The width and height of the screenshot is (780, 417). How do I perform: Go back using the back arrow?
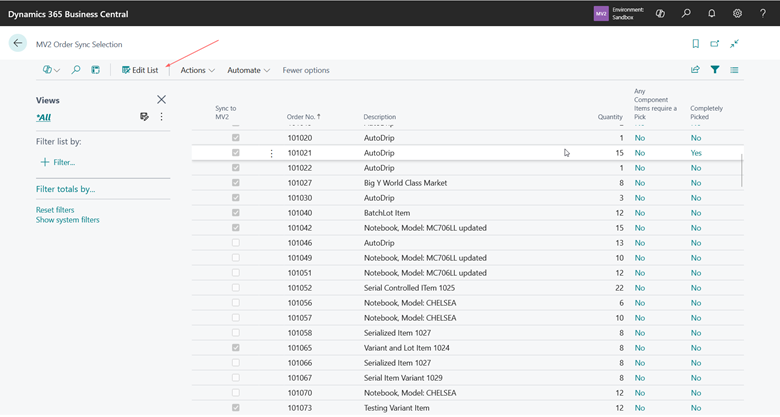pos(18,43)
